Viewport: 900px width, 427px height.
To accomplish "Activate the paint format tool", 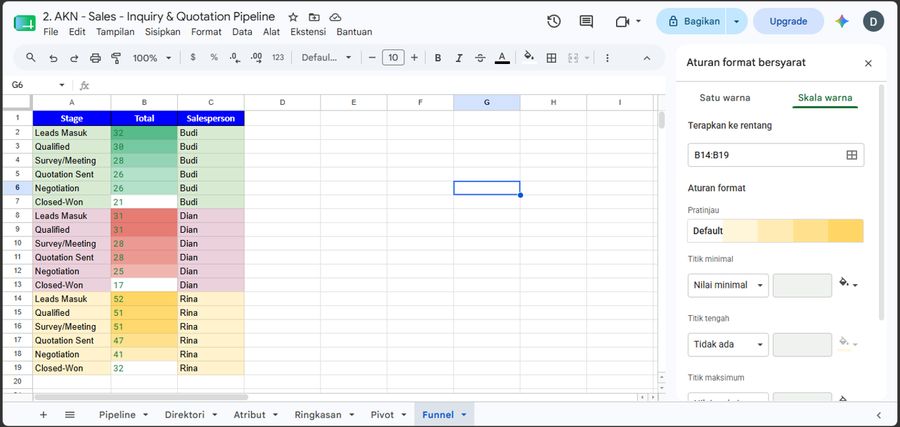I will click(116, 58).
